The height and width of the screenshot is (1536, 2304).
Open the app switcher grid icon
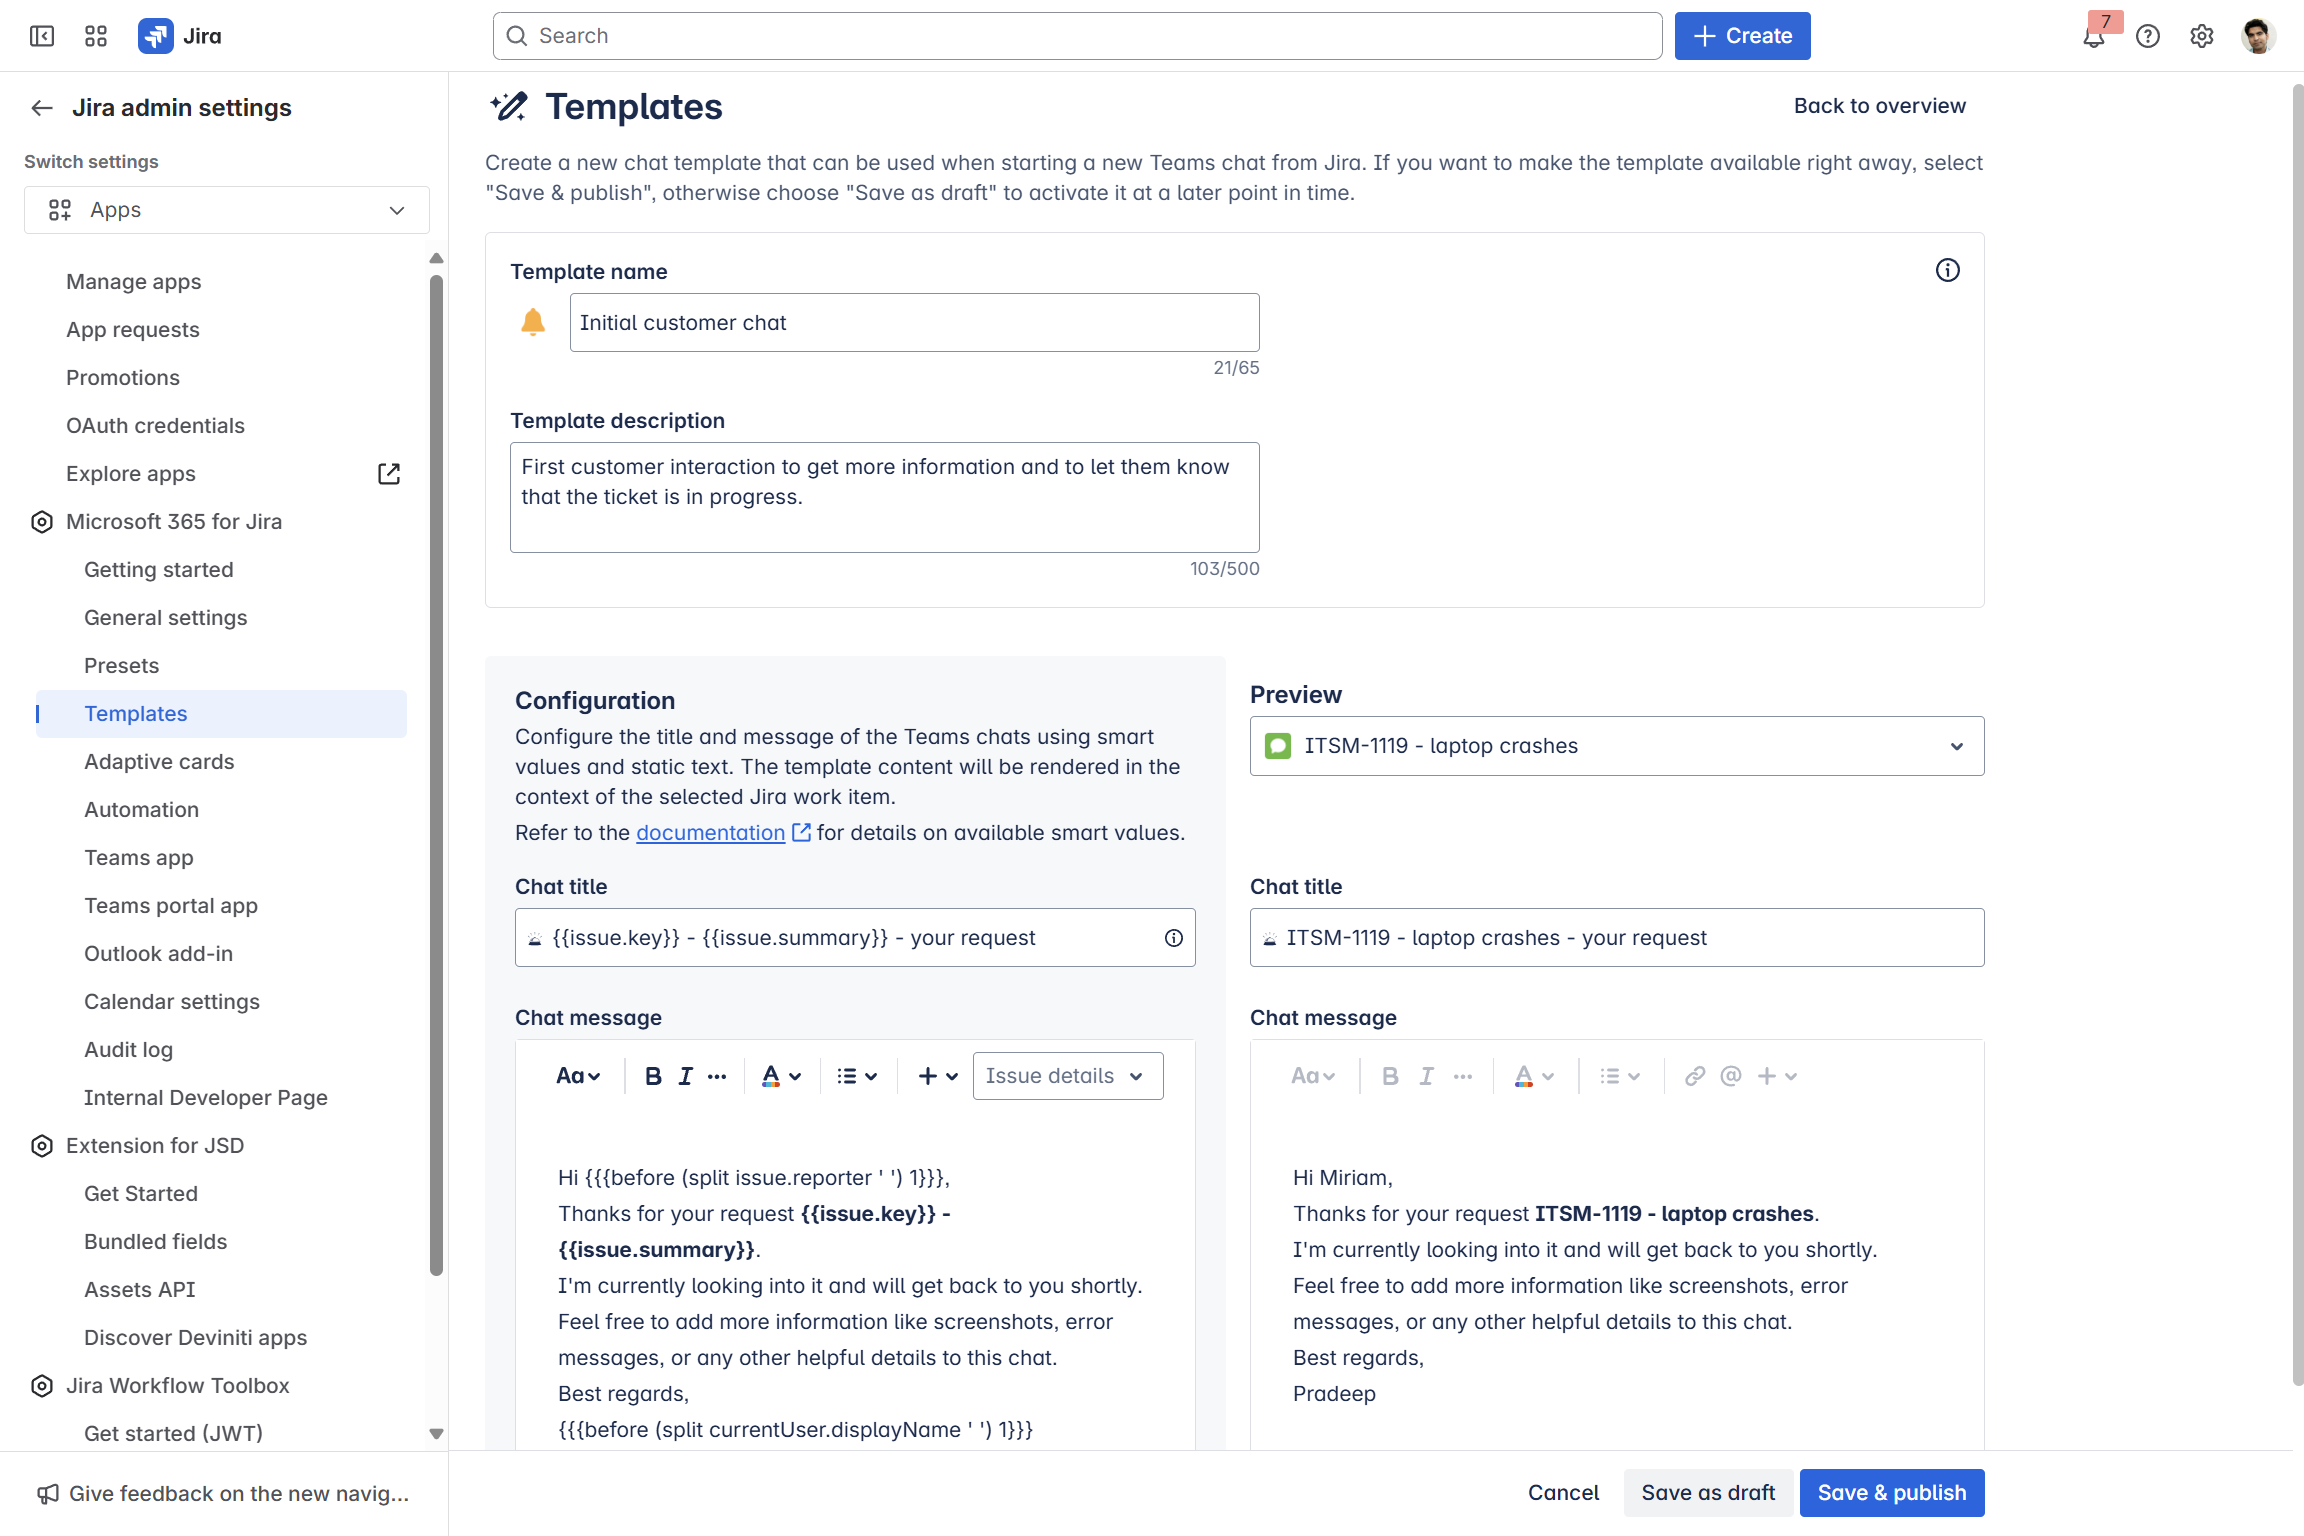pyautogui.click(x=96, y=36)
